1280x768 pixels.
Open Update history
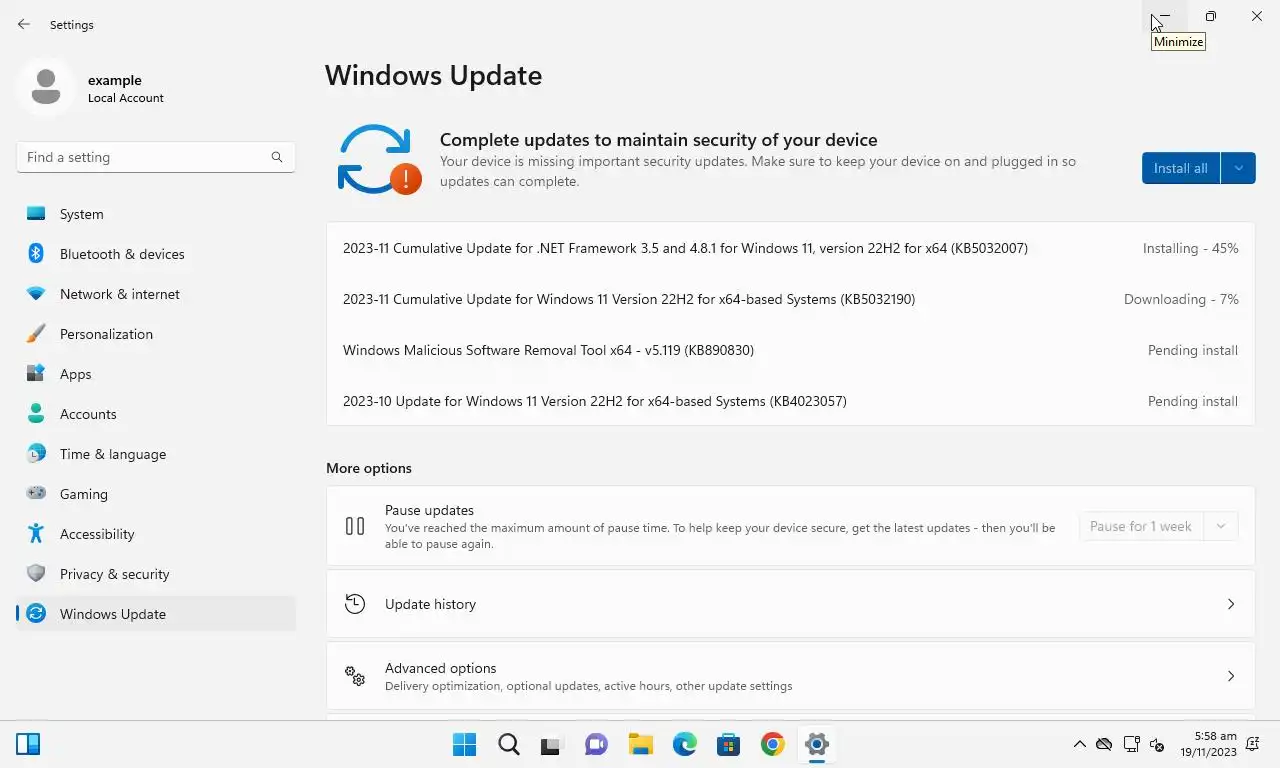(790, 604)
